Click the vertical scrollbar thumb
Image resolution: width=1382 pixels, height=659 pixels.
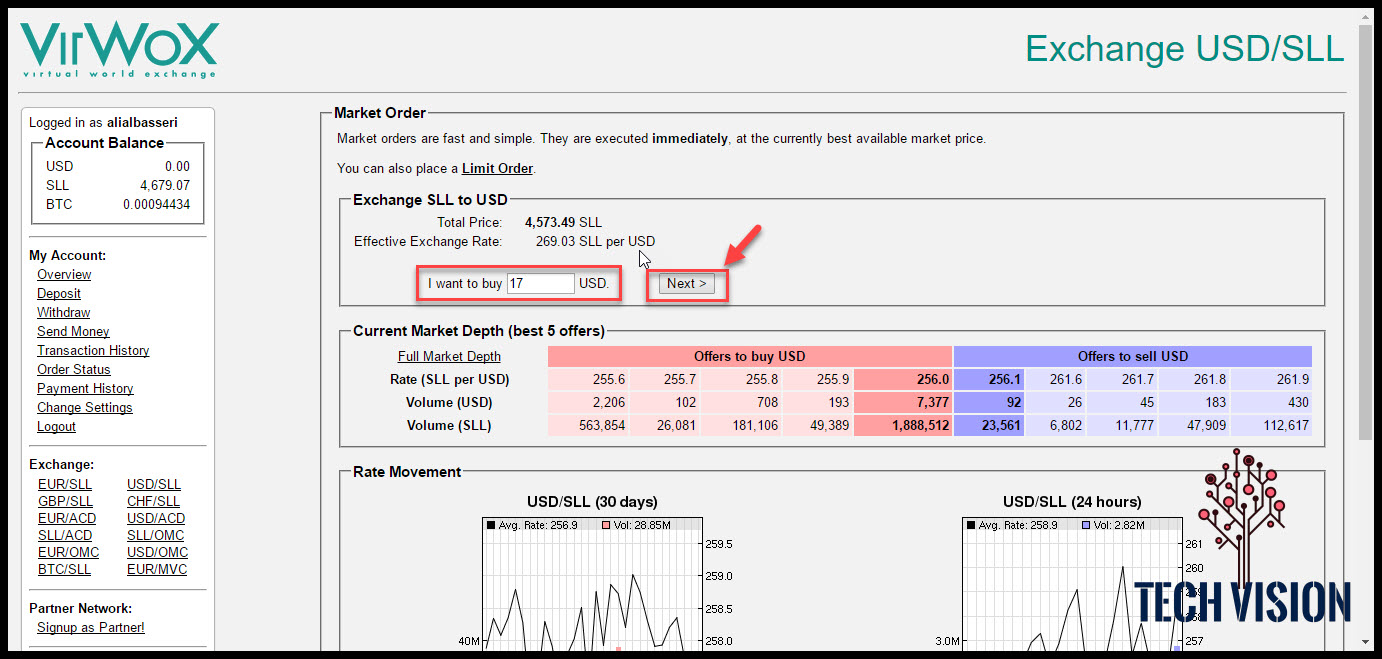coord(1366,232)
